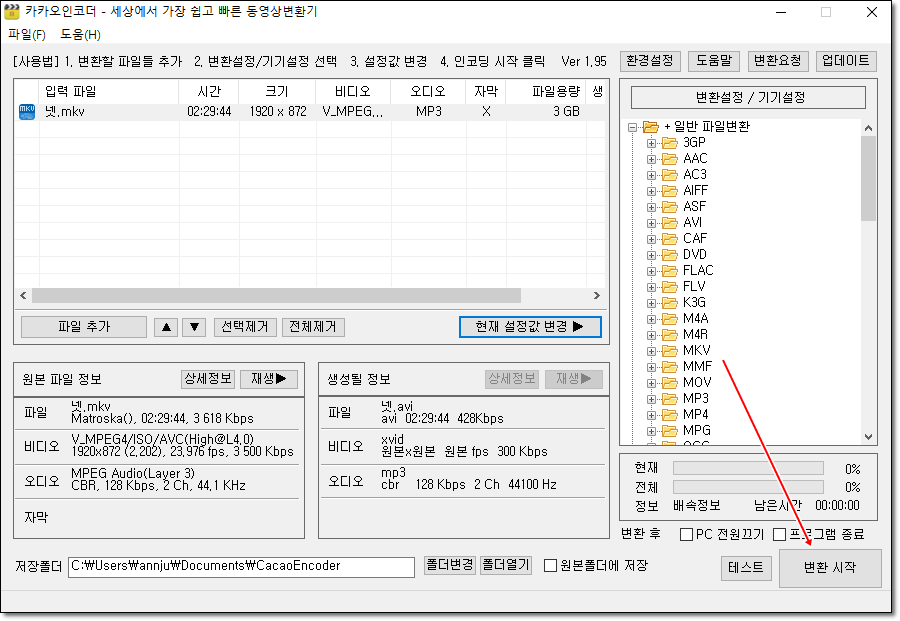This screenshot has height=621, width=900.
Task: Play the original file with 재생▶
Action: [x=269, y=379]
